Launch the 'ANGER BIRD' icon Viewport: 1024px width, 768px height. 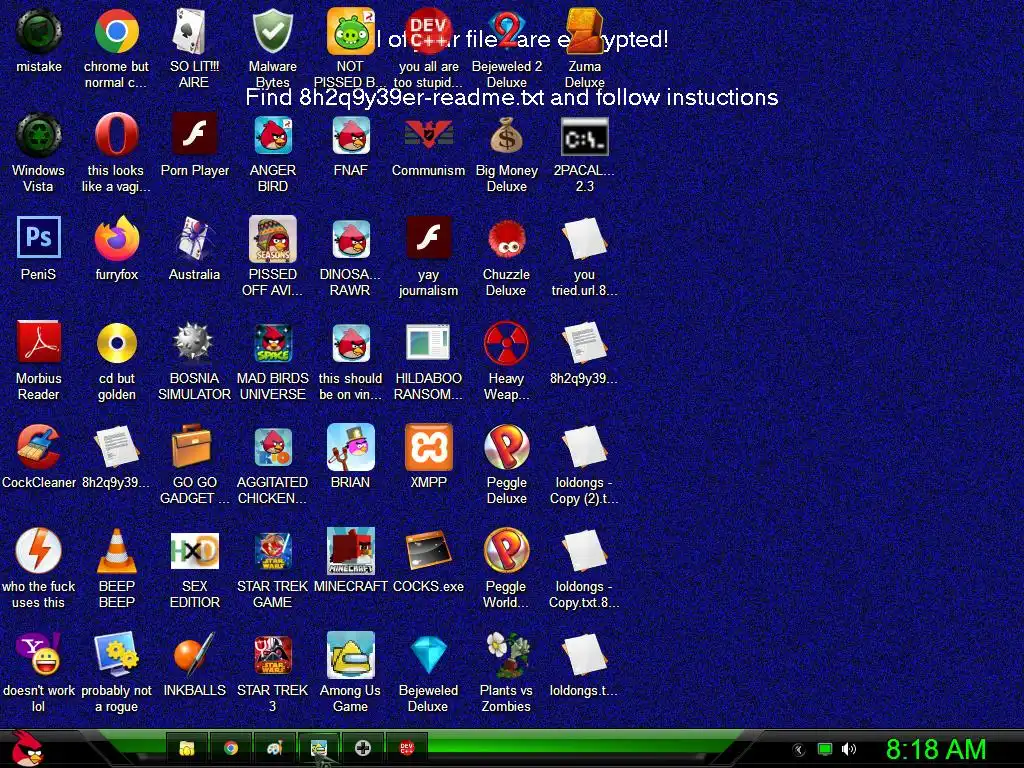tap(272, 135)
